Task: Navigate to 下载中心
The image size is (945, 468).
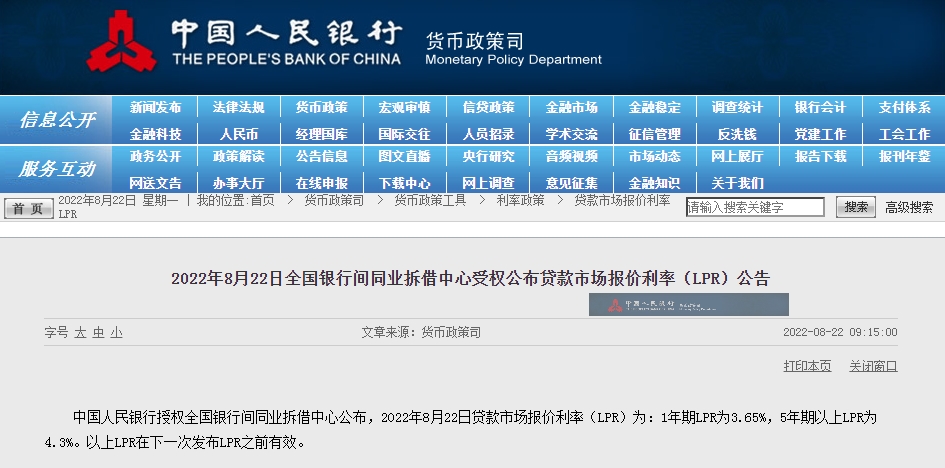Action: [405, 182]
